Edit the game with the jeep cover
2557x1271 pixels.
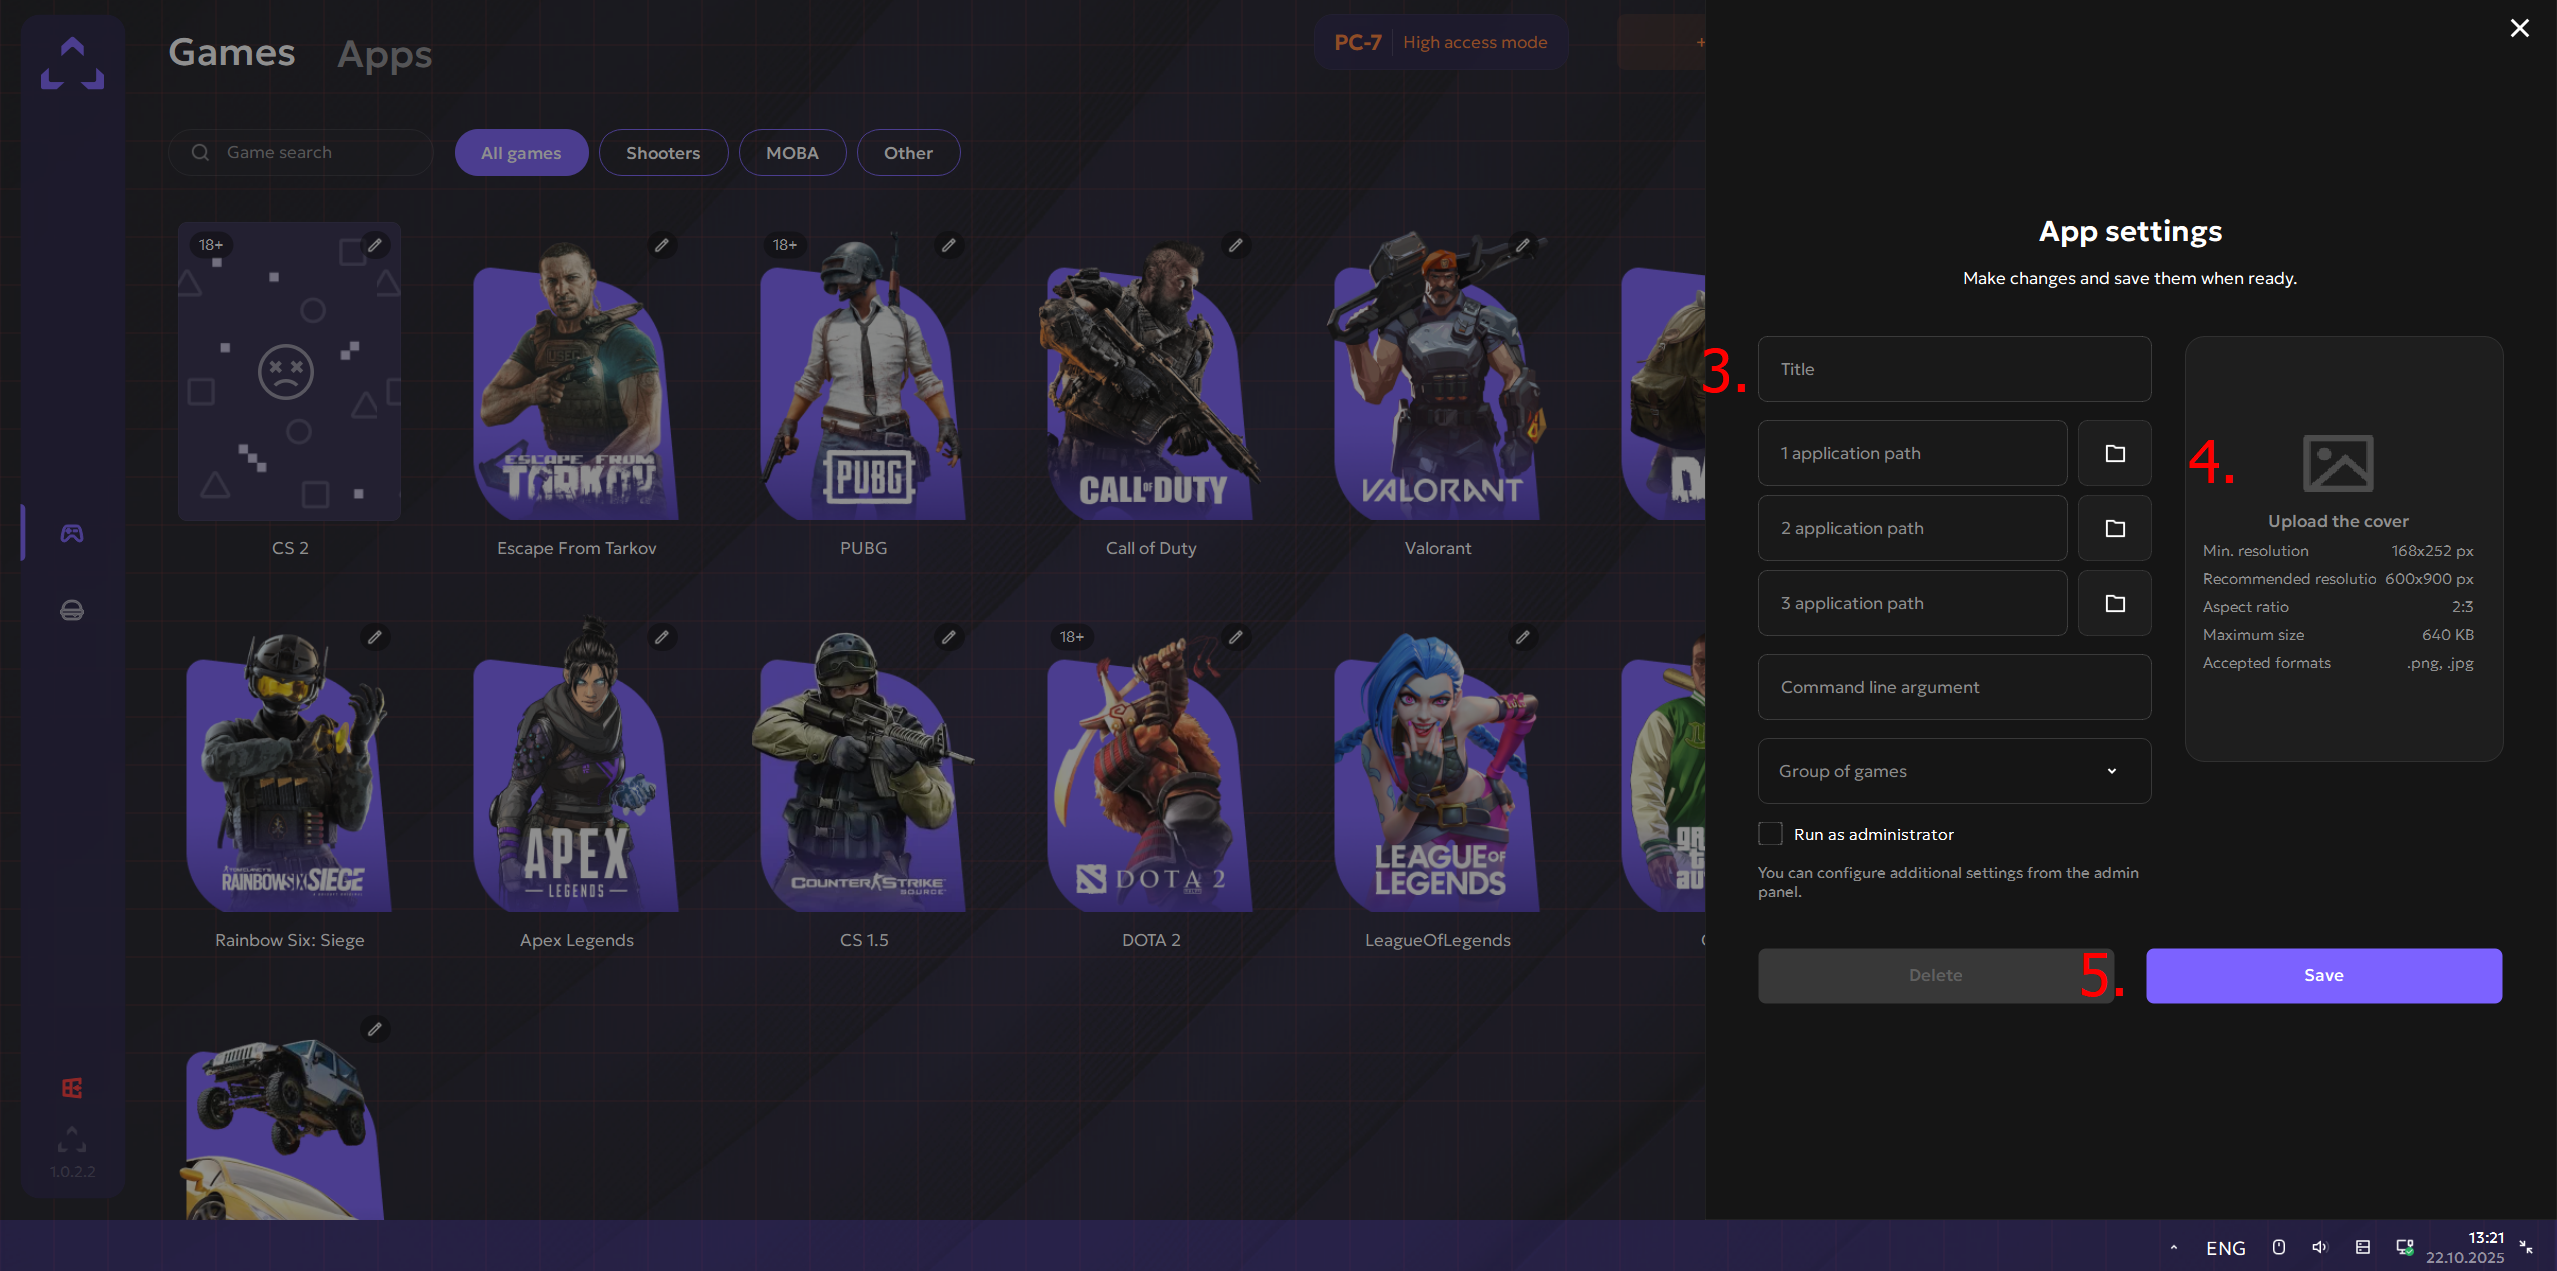coord(374,1029)
